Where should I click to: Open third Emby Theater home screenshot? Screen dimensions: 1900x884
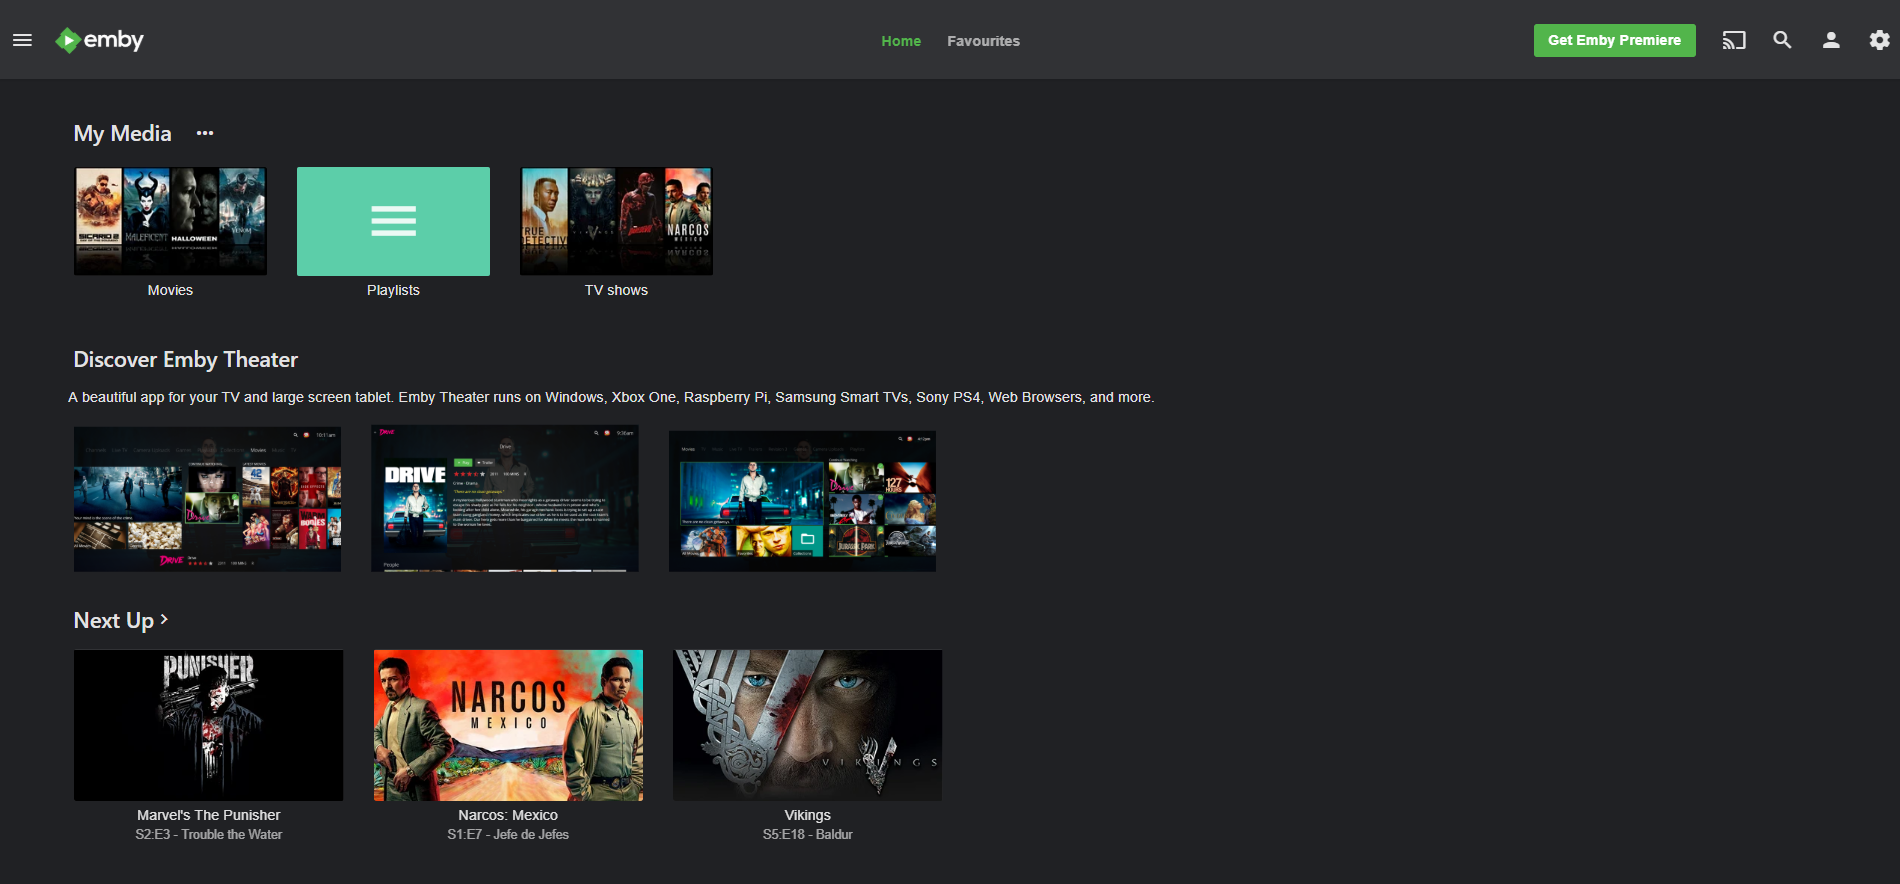coord(802,501)
